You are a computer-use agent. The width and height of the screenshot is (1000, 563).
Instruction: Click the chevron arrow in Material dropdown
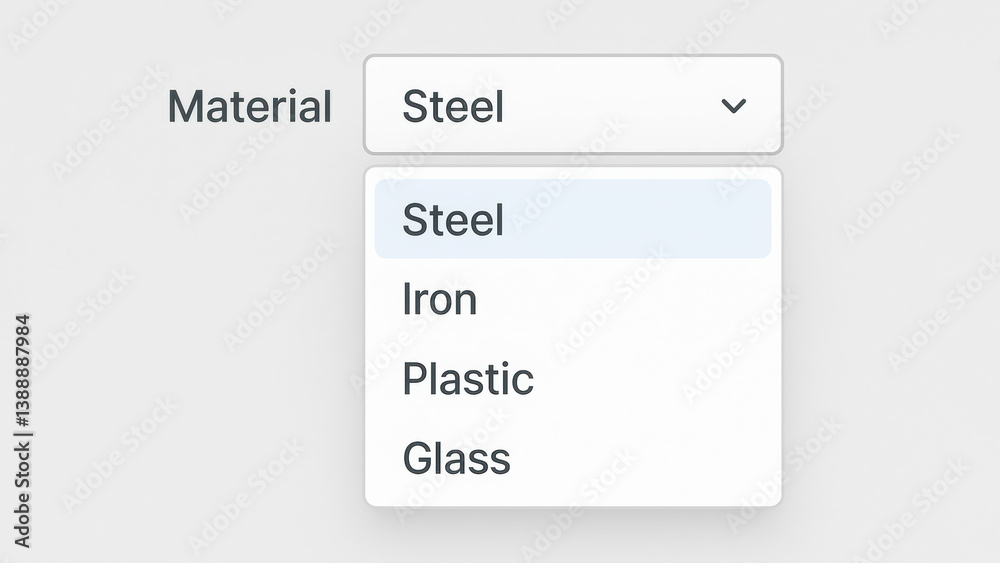click(x=733, y=105)
